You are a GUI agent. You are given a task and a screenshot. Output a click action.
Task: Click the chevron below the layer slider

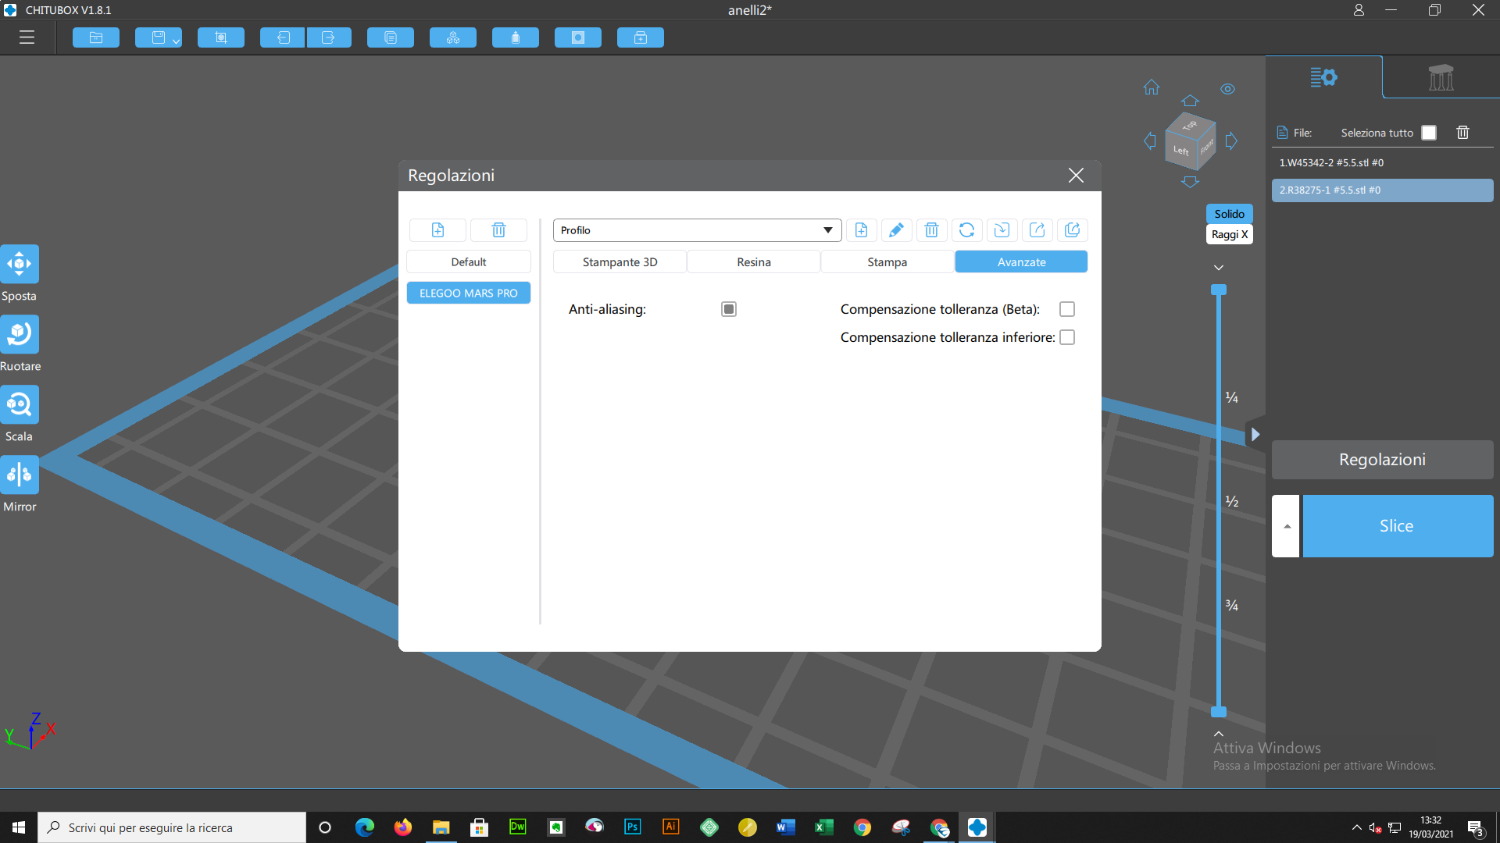(1219, 733)
